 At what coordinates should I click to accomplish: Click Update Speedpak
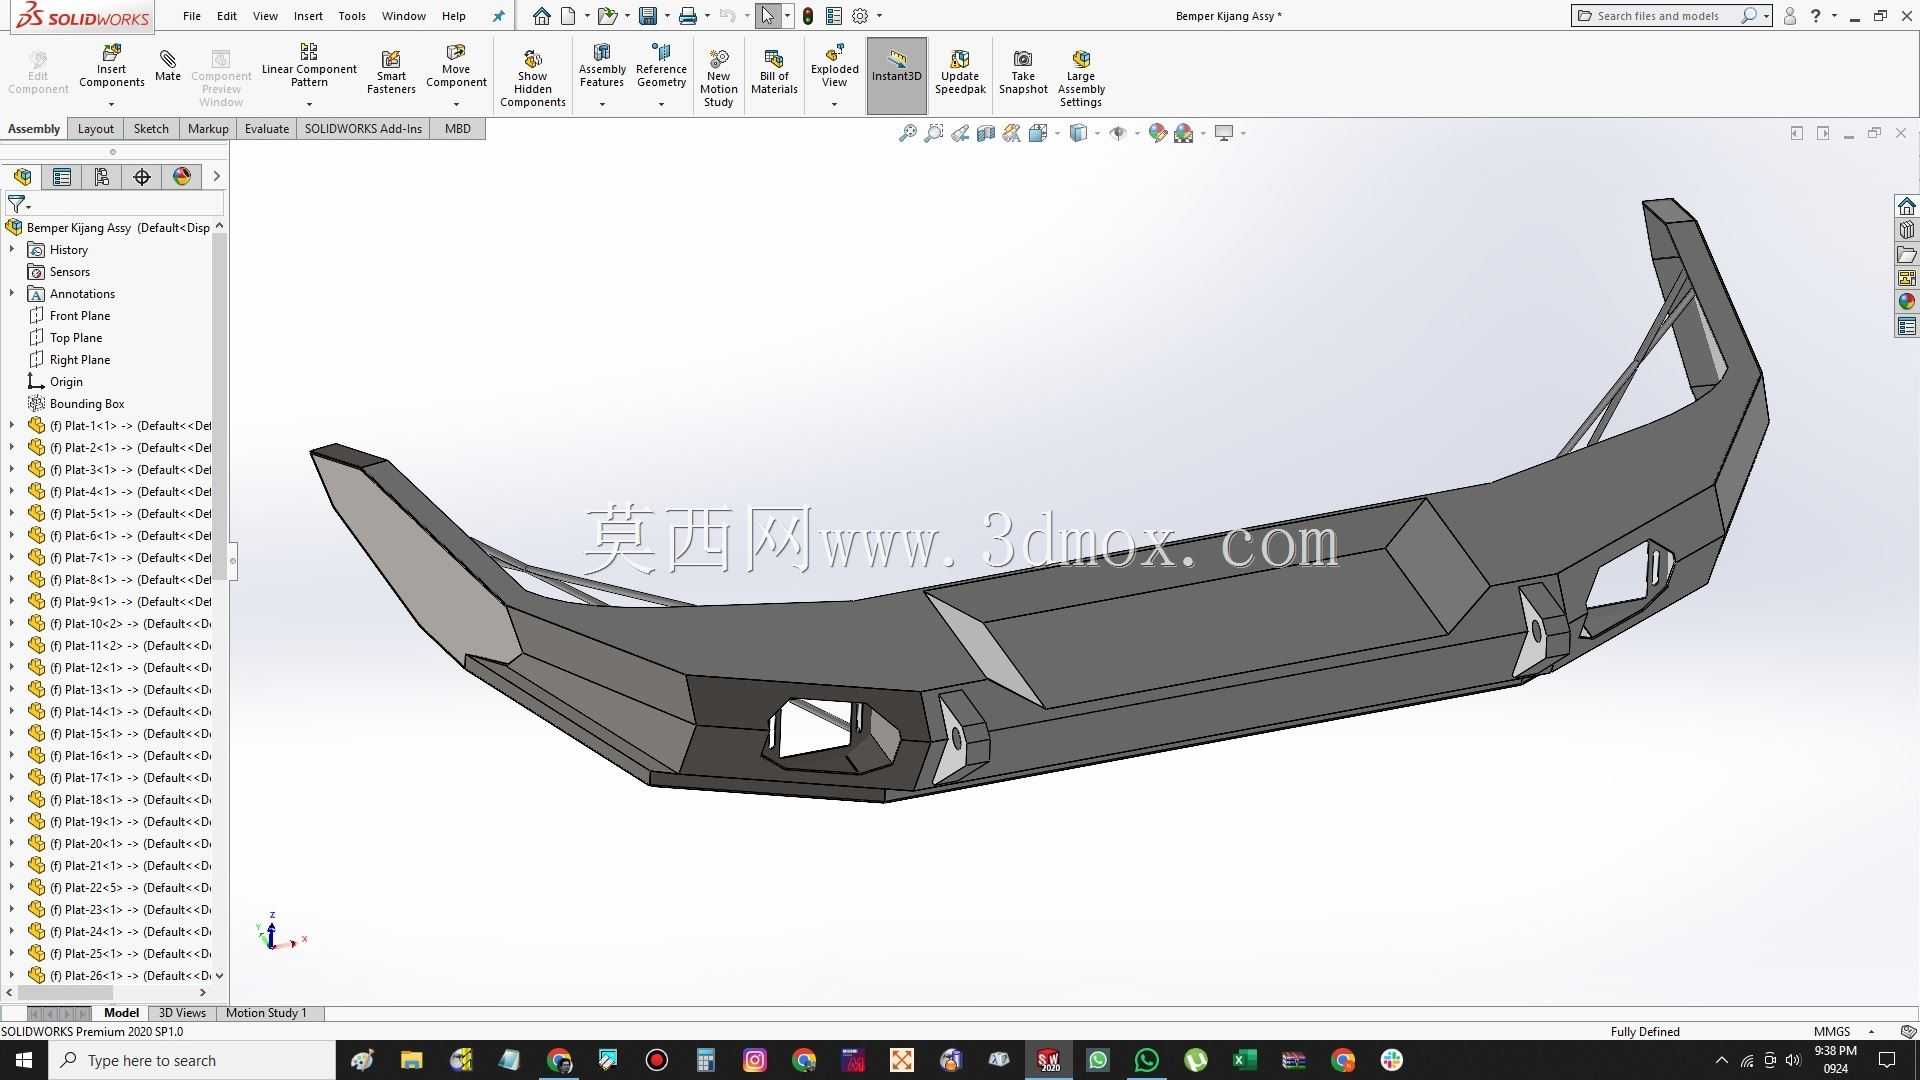coord(960,72)
